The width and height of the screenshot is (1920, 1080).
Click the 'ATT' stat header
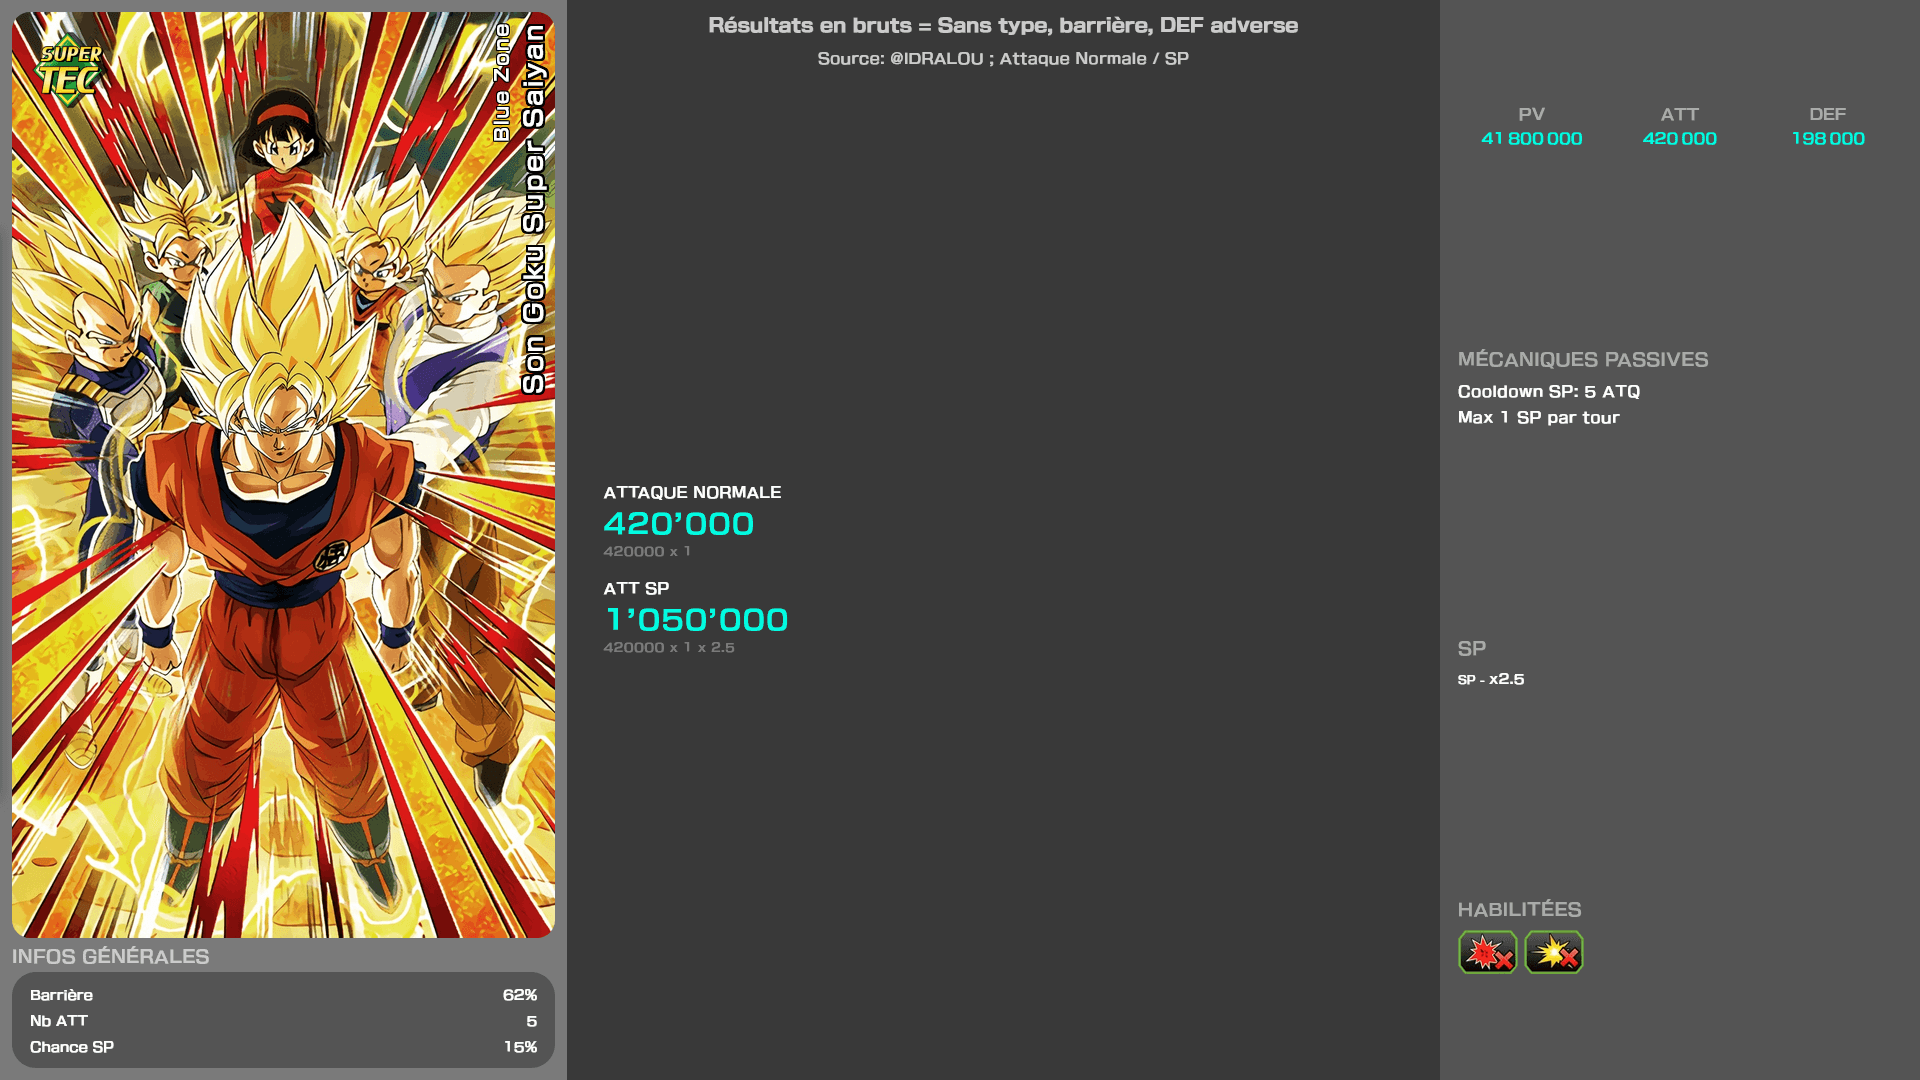(x=1680, y=115)
